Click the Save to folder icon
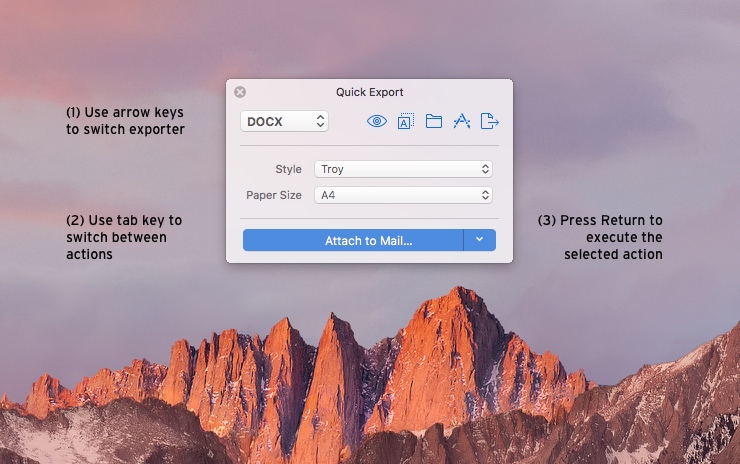The image size is (740, 464). tap(434, 121)
